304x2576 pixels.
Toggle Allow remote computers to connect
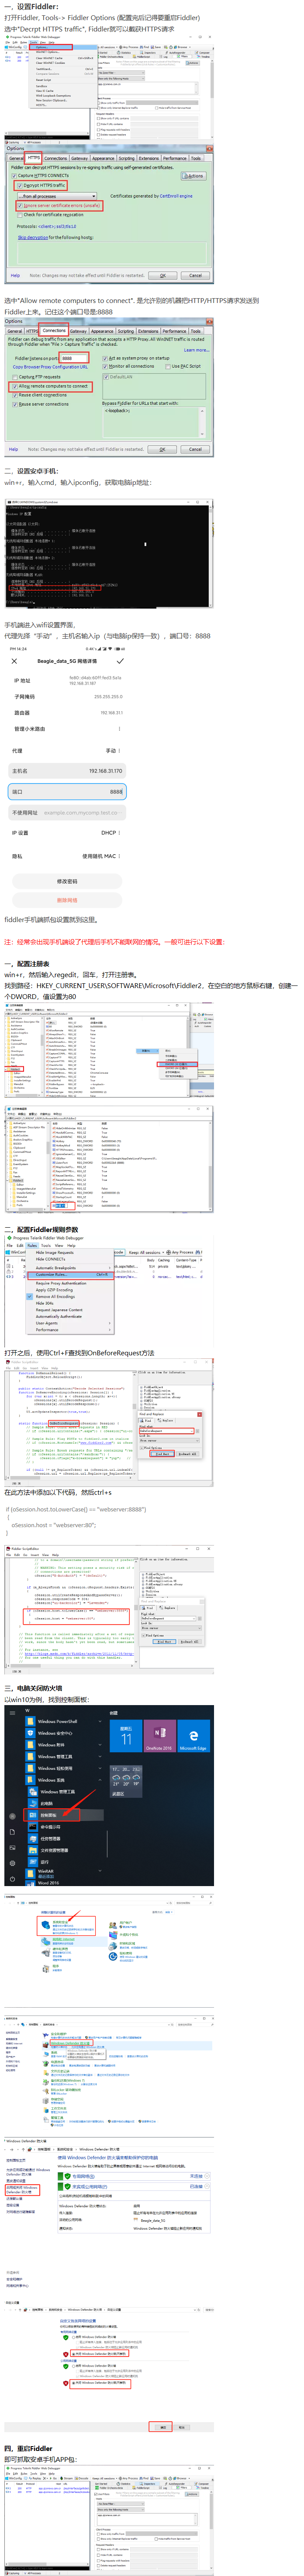point(15,386)
